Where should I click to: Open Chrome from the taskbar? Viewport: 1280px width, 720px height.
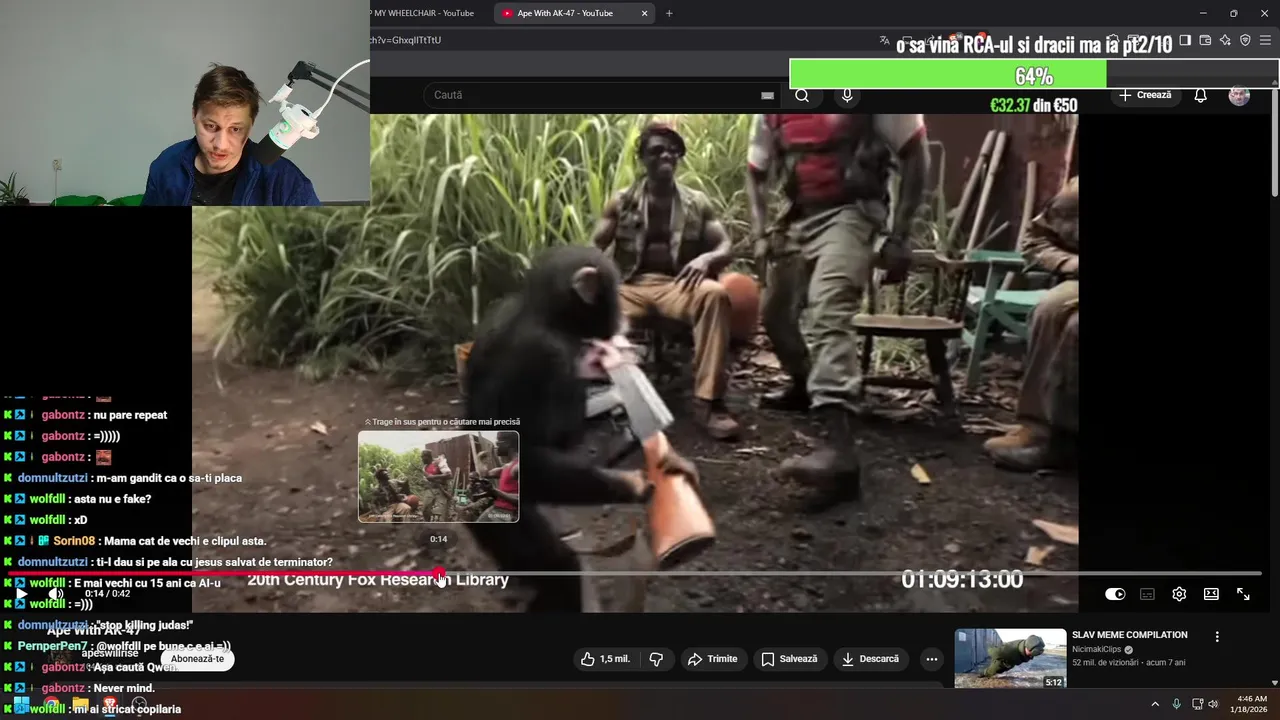[x=50, y=704]
